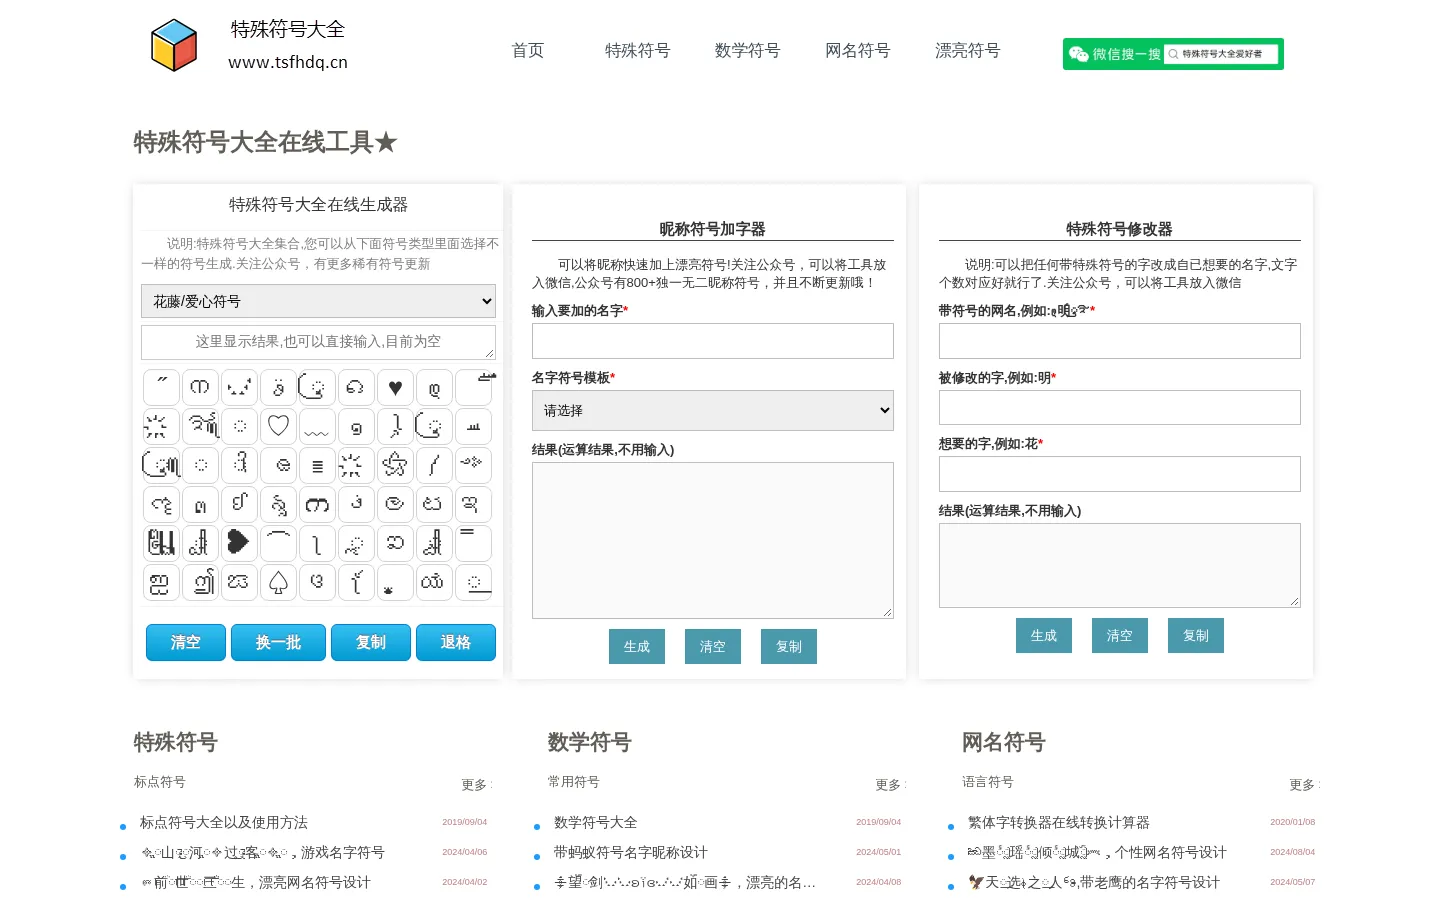Focus the generator result text box
The width and height of the screenshot is (1440, 900).
click(318, 342)
